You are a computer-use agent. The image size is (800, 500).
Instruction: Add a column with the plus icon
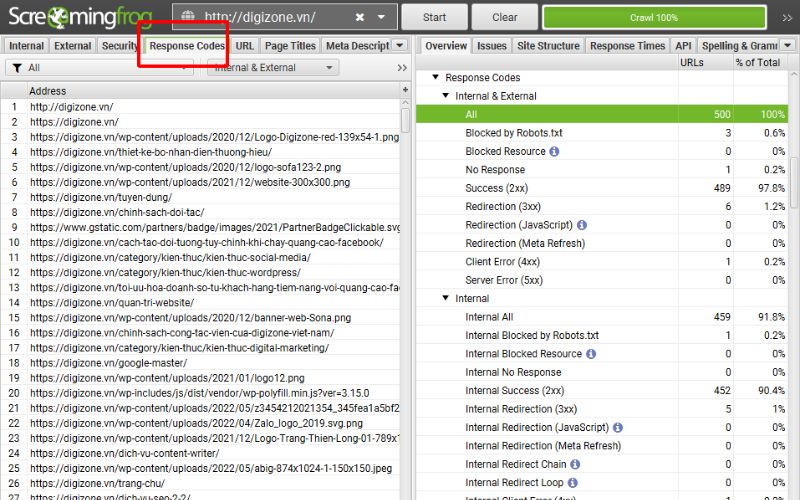[x=405, y=90]
